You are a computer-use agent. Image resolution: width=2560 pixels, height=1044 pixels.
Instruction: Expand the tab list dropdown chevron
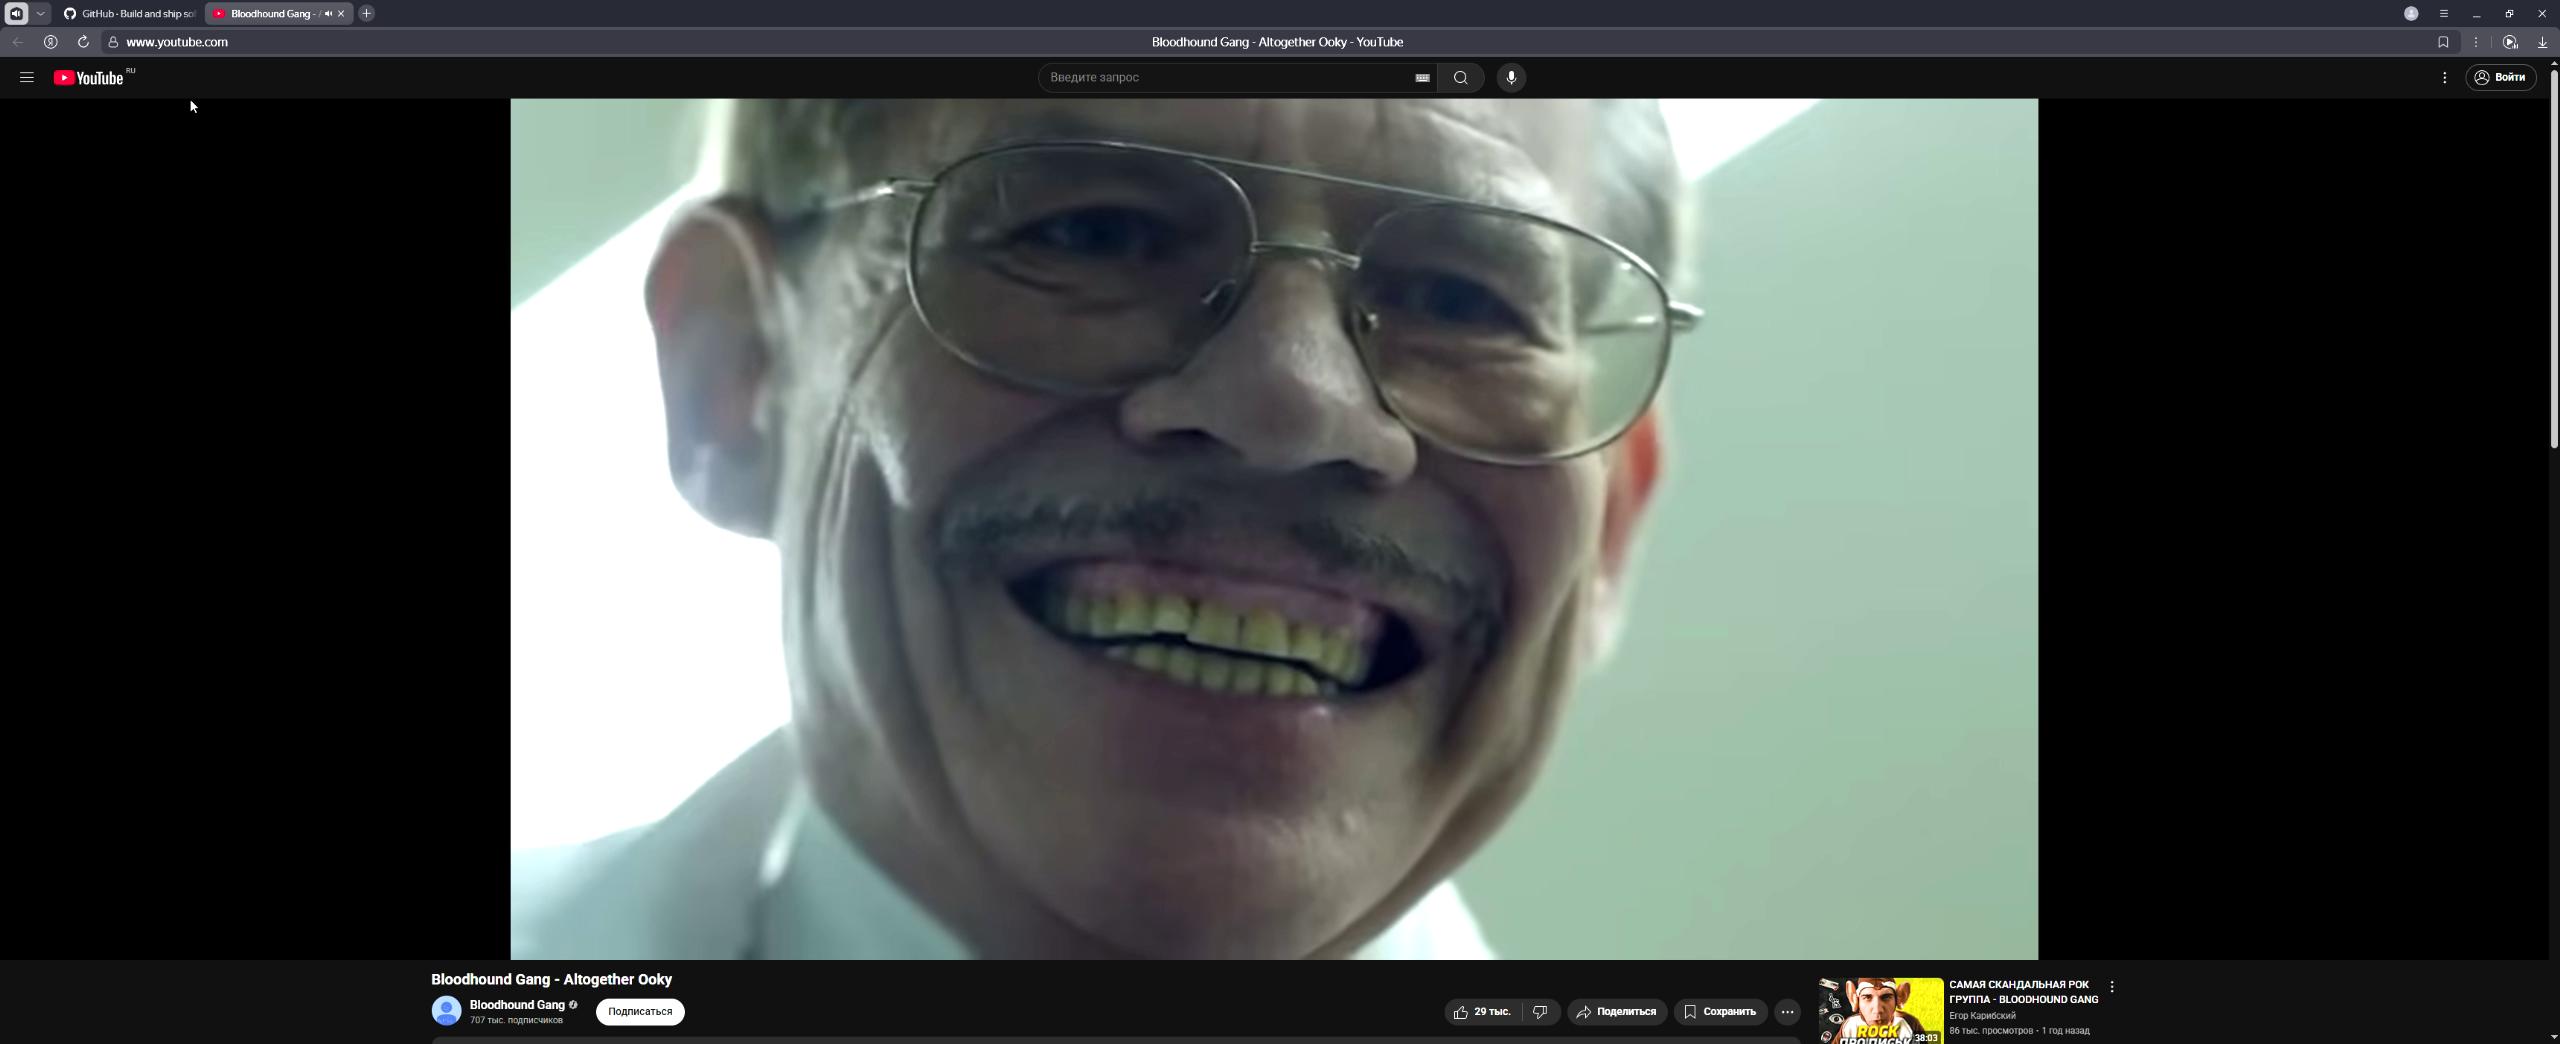[40, 14]
